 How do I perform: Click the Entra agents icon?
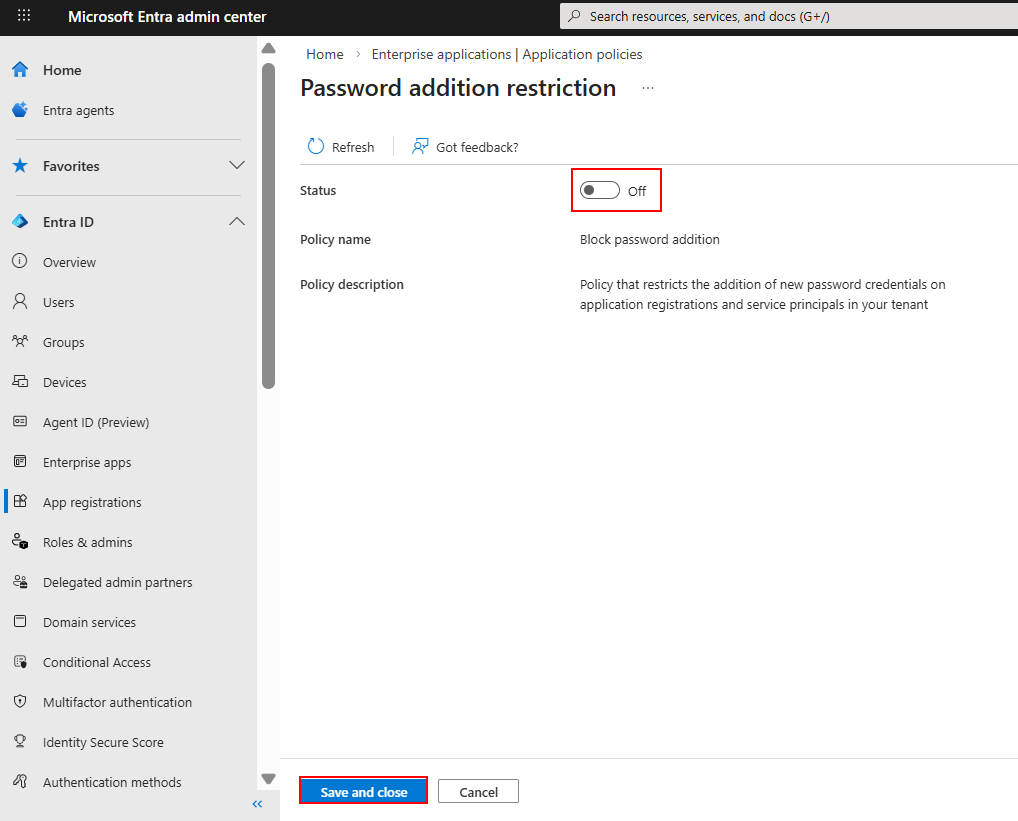pyautogui.click(x=20, y=110)
